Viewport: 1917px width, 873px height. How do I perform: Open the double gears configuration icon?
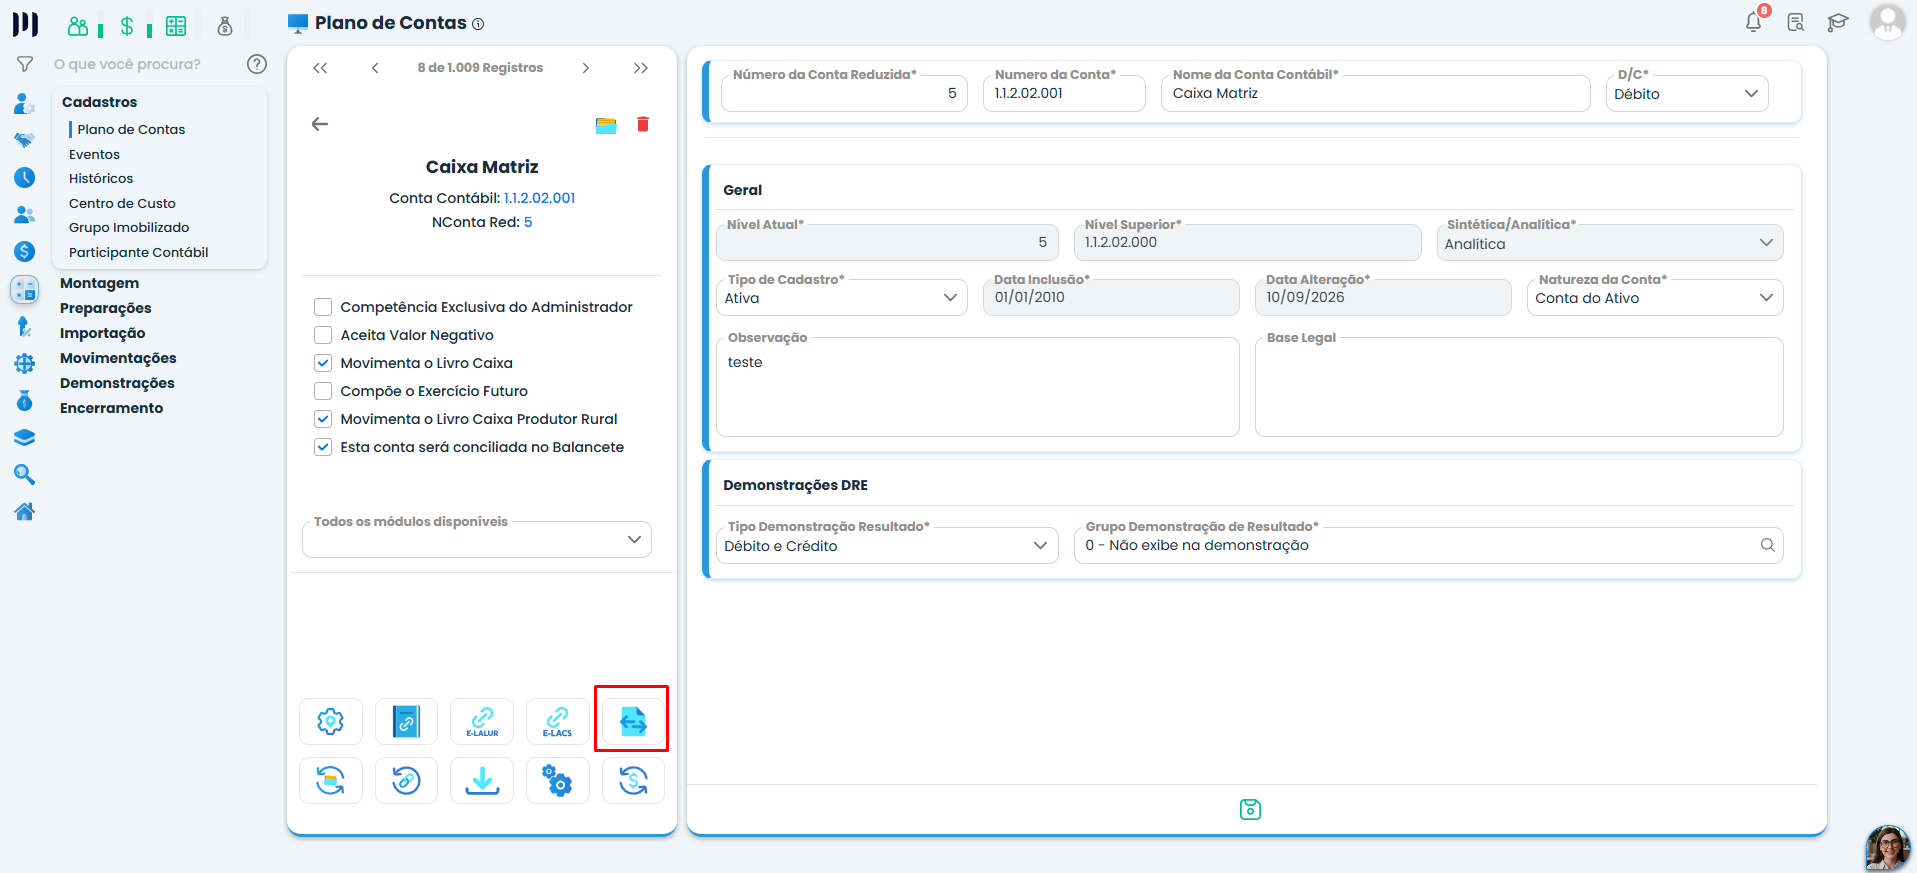coord(557,780)
